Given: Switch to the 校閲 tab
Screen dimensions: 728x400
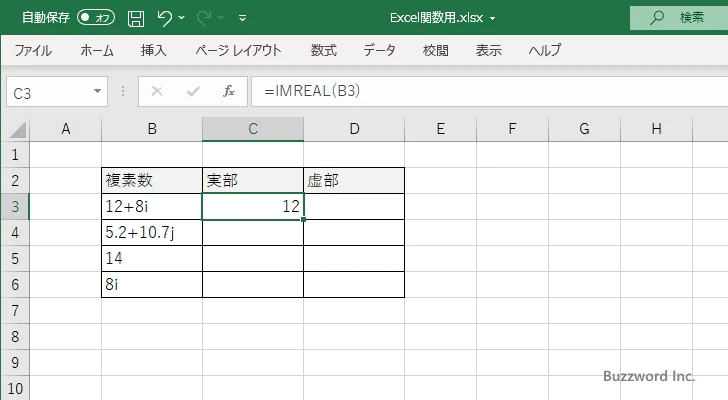Looking at the screenshot, I should (x=436, y=50).
